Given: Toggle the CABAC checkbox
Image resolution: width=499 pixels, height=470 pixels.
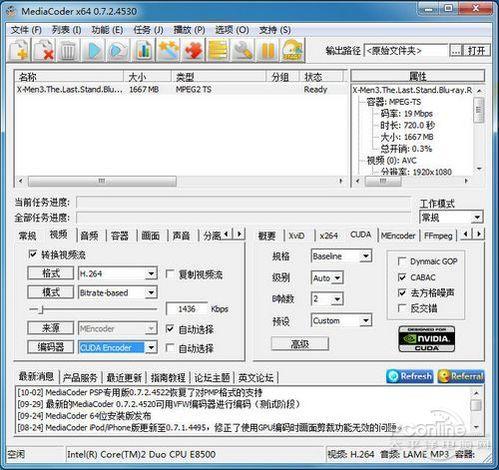Looking at the screenshot, I should coord(402,277).
